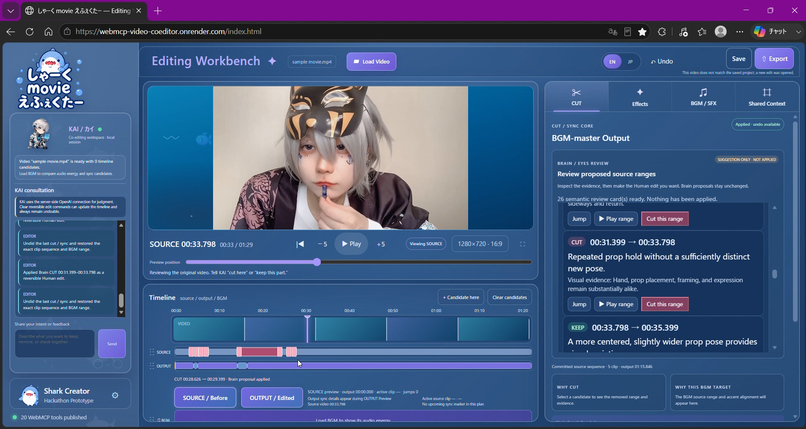The image size is (806, 429).
Task: Click the Viewing SOURCE indicator
Action: pos(426,244)
